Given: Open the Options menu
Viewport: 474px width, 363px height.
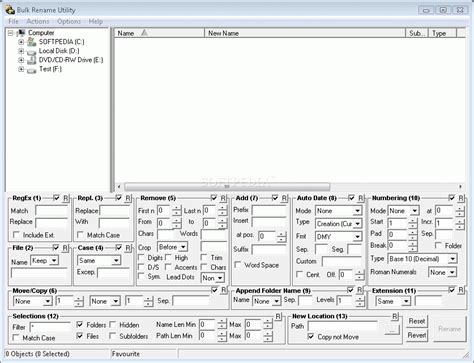Looking at the screenshot, I should (69, 21).
